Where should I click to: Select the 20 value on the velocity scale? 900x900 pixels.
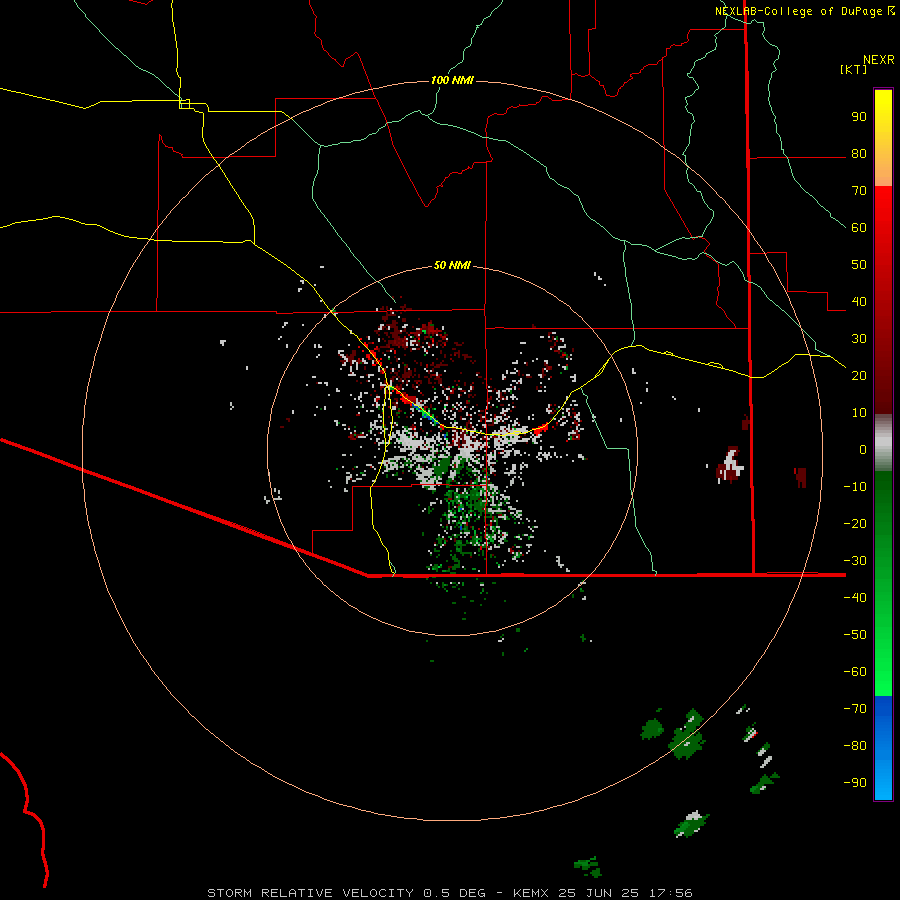pos(859,375)
